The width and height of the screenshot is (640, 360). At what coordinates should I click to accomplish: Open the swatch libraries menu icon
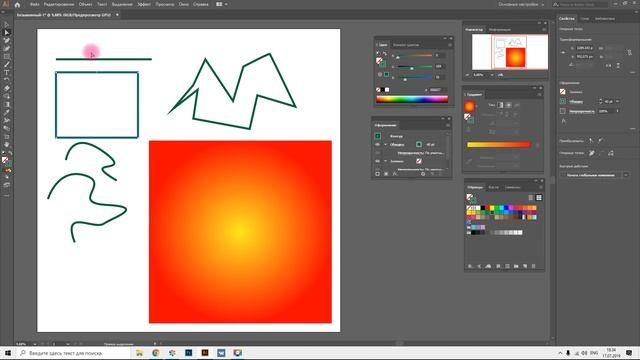(x=470, y=266)
